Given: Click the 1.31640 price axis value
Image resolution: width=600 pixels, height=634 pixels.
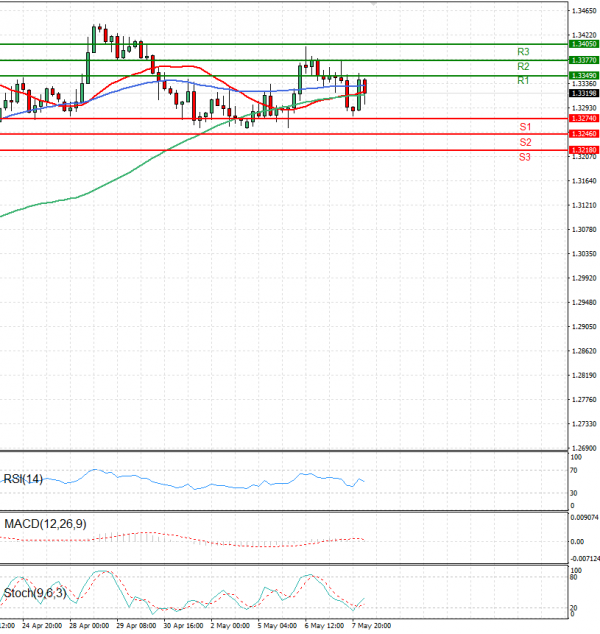Looking at the screenshot, I should (584, 181).
